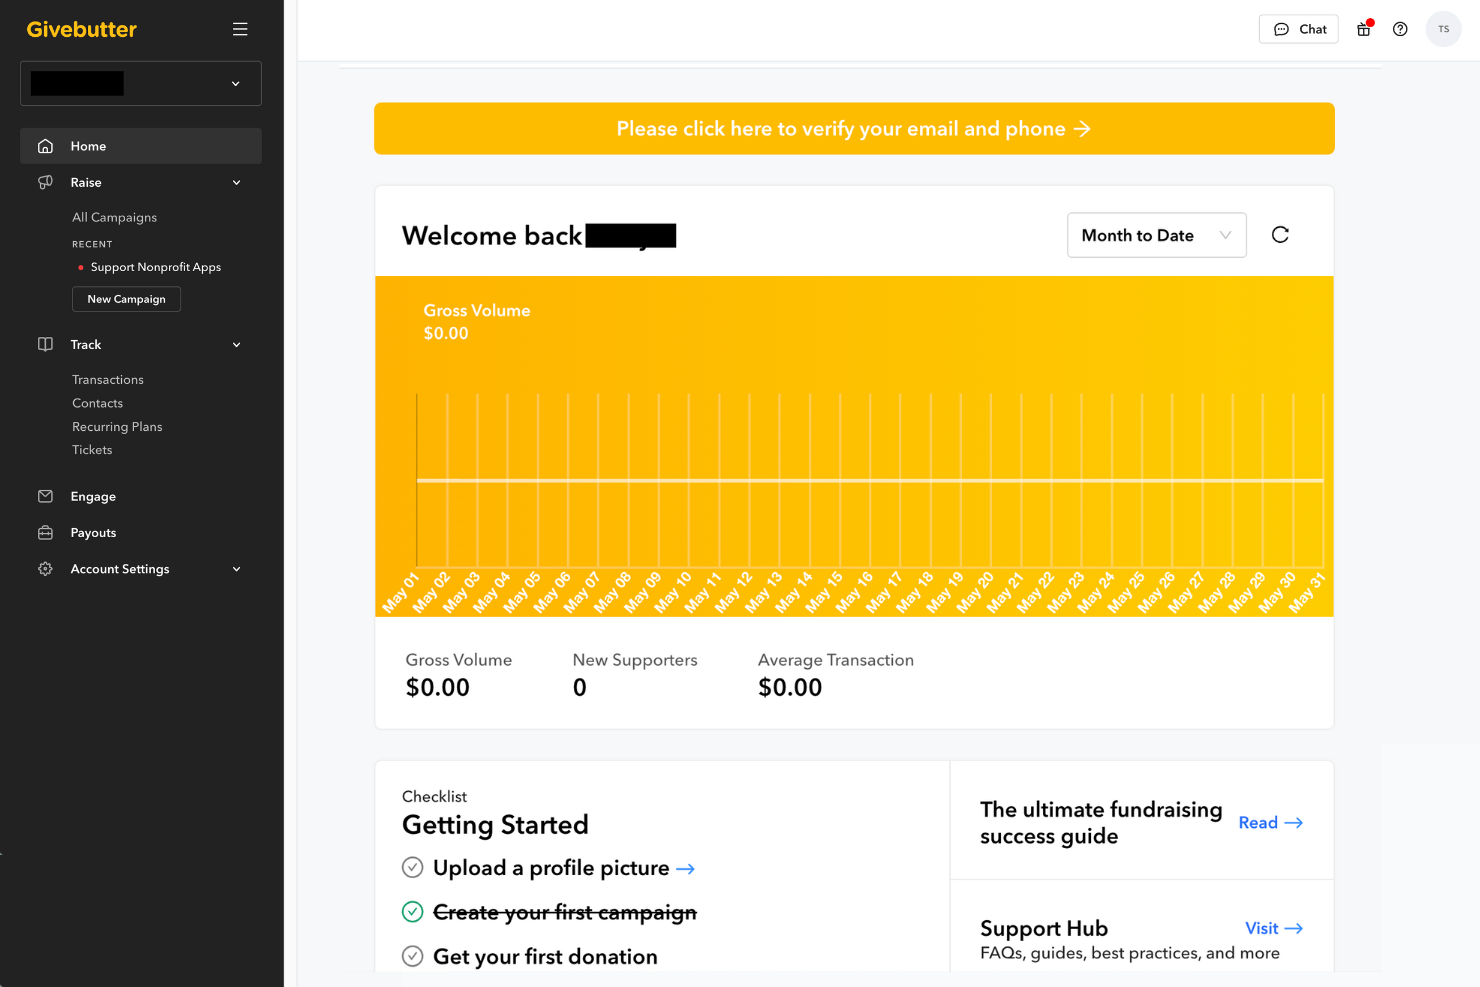This screenshot has height=987, width=1480.
Task: Toggle the completed Create your first campaign item
Action: pos(413,912)
